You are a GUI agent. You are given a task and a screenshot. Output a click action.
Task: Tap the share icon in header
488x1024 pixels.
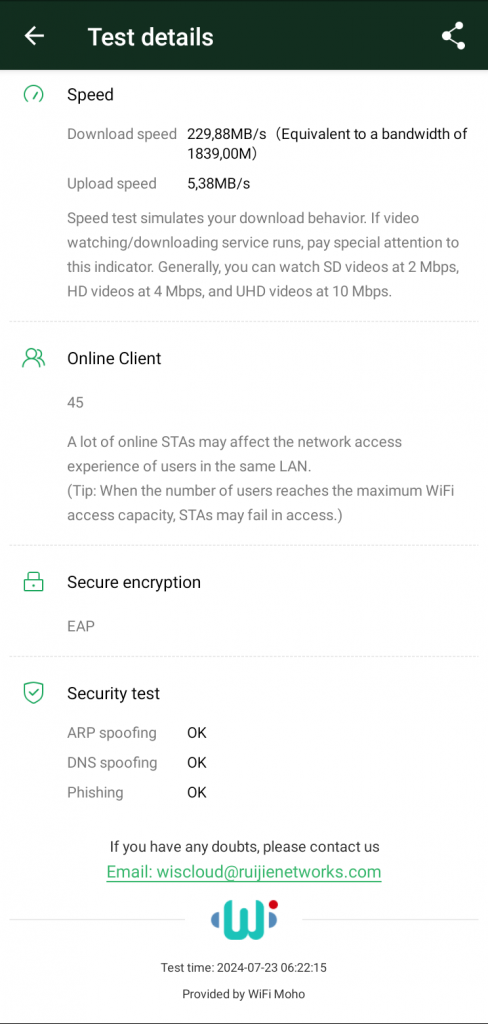point(453,36)
